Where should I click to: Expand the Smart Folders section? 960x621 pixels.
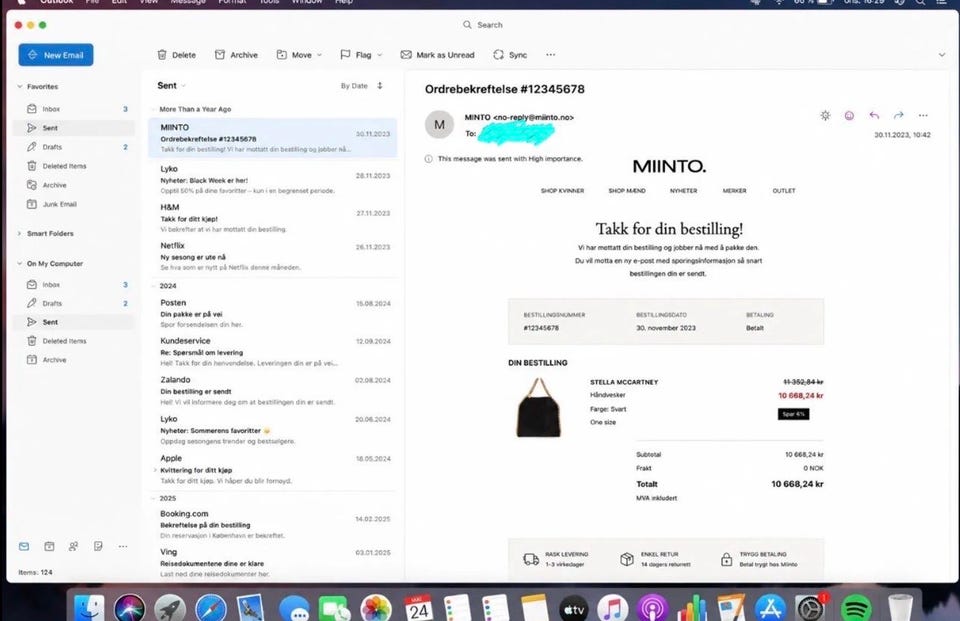point(20,233)
